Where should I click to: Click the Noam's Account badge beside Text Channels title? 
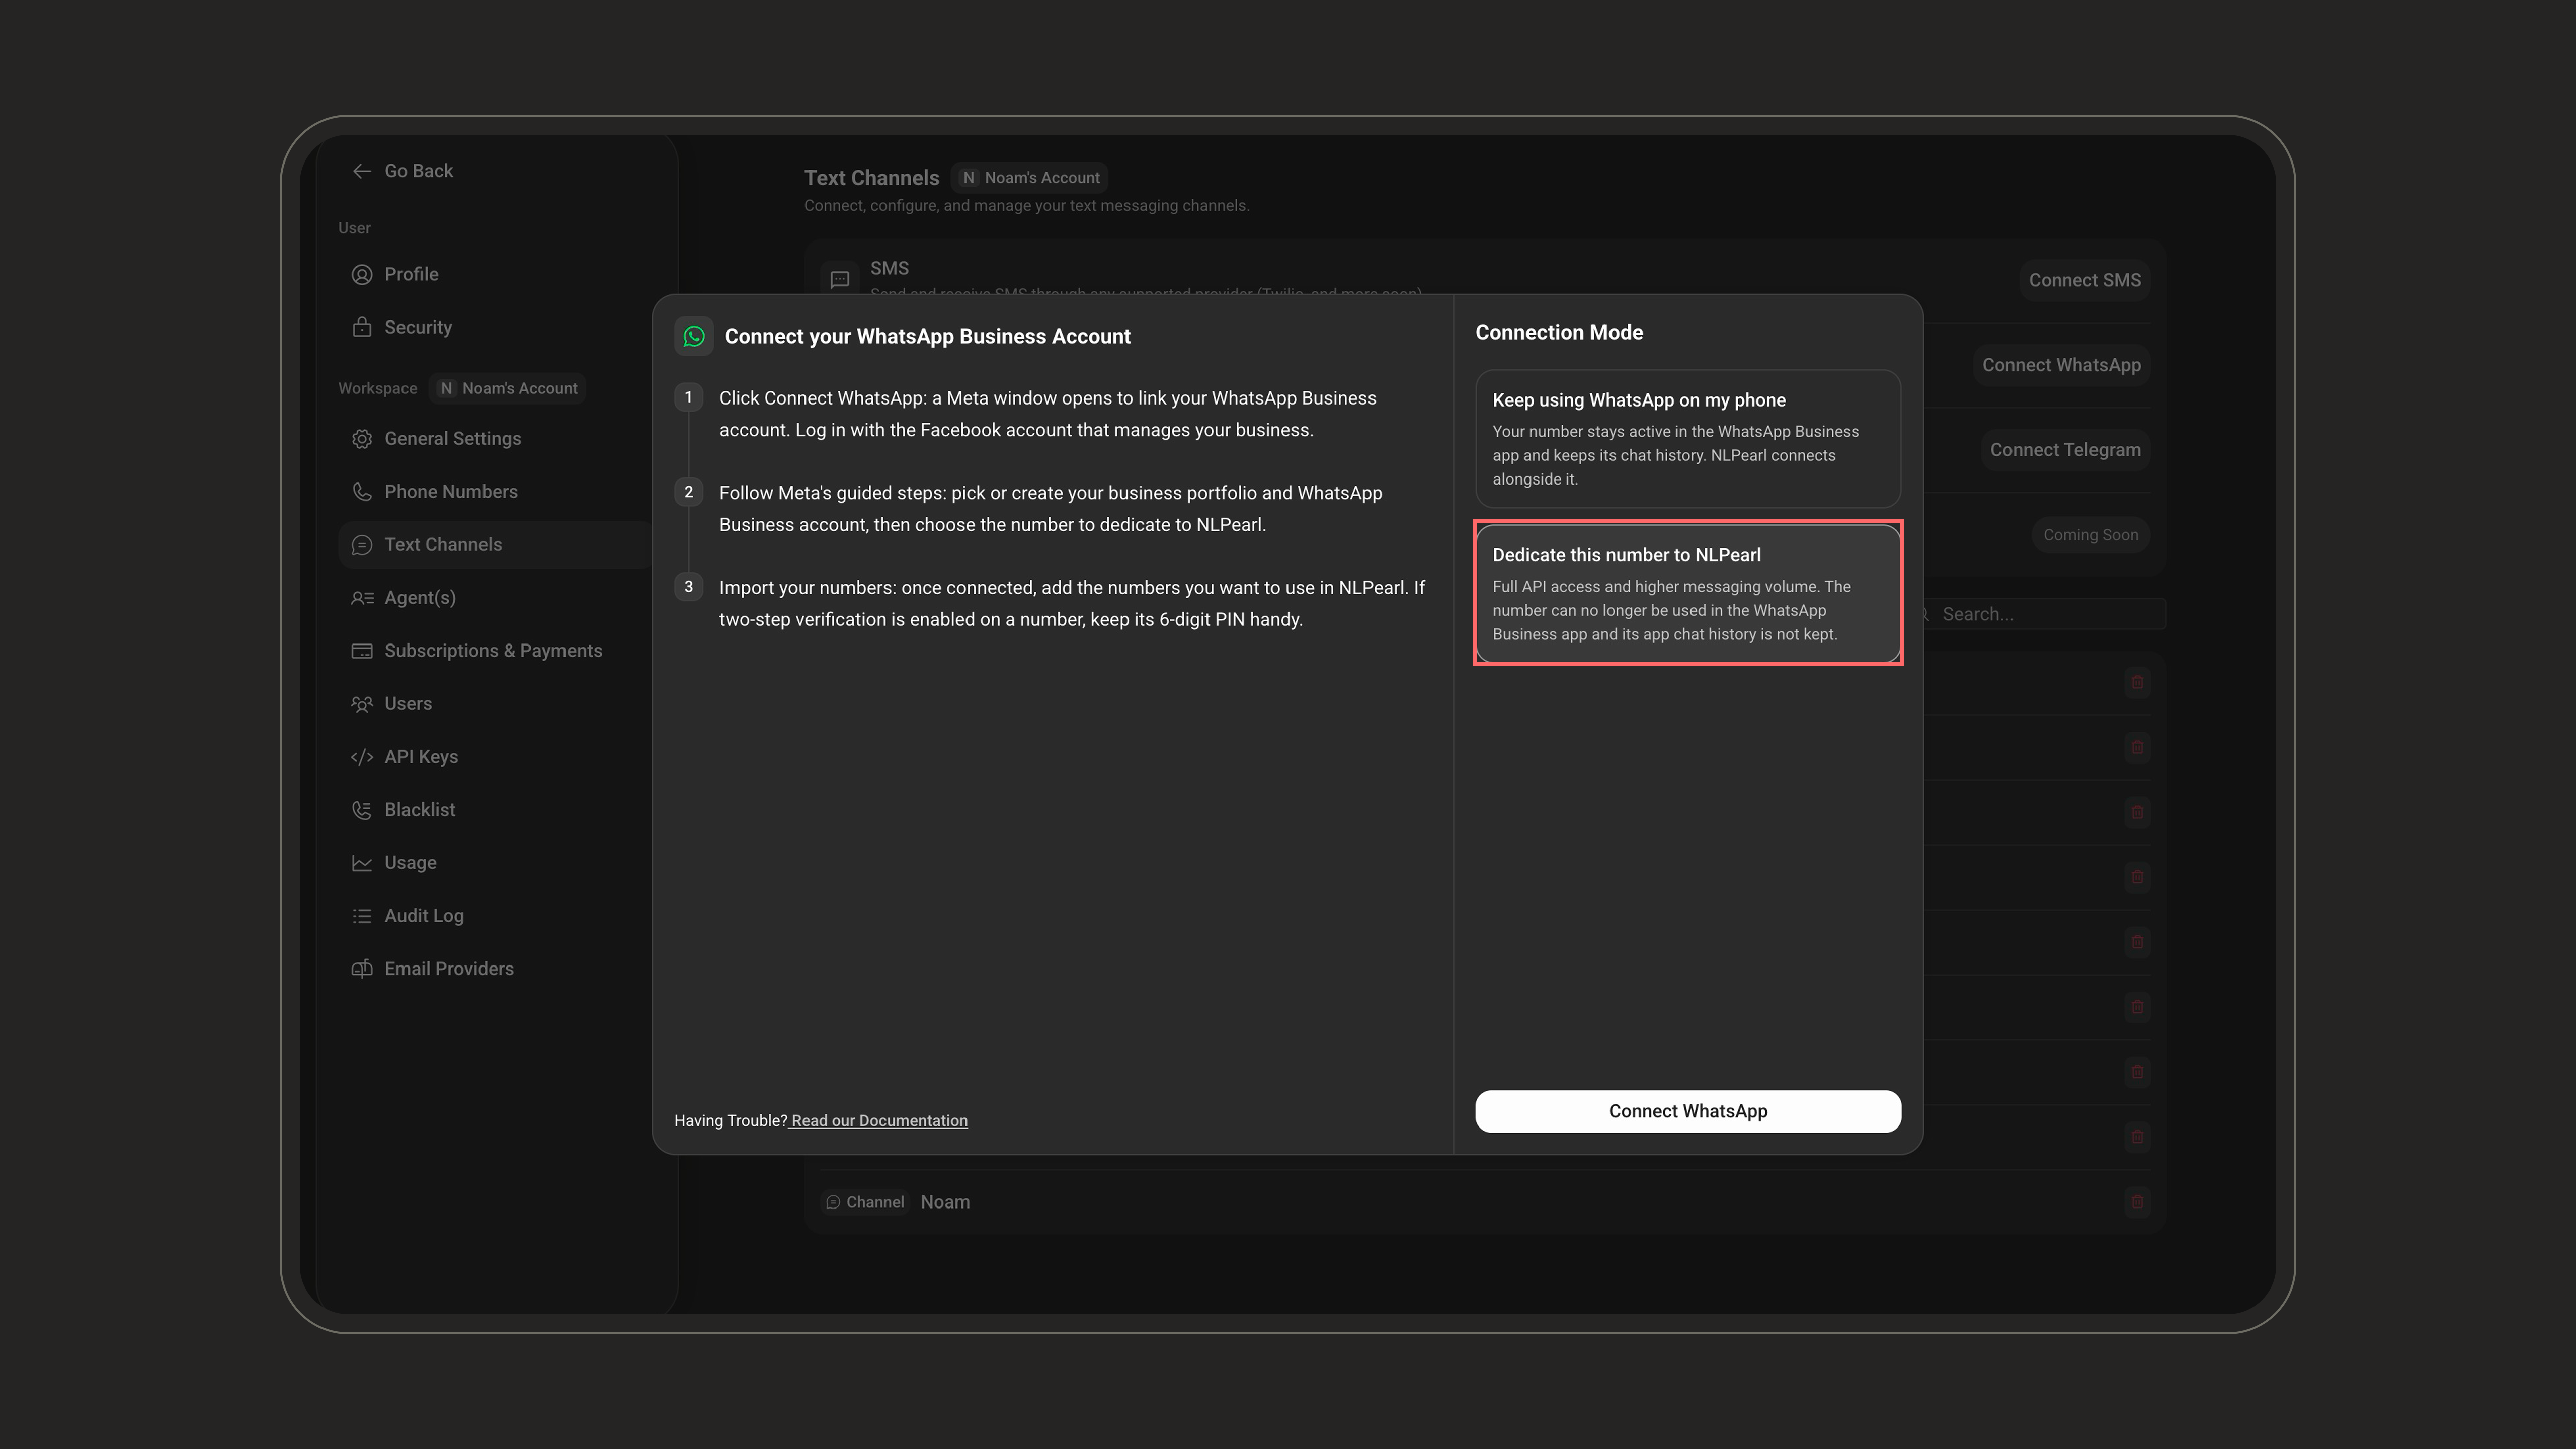1030,178
